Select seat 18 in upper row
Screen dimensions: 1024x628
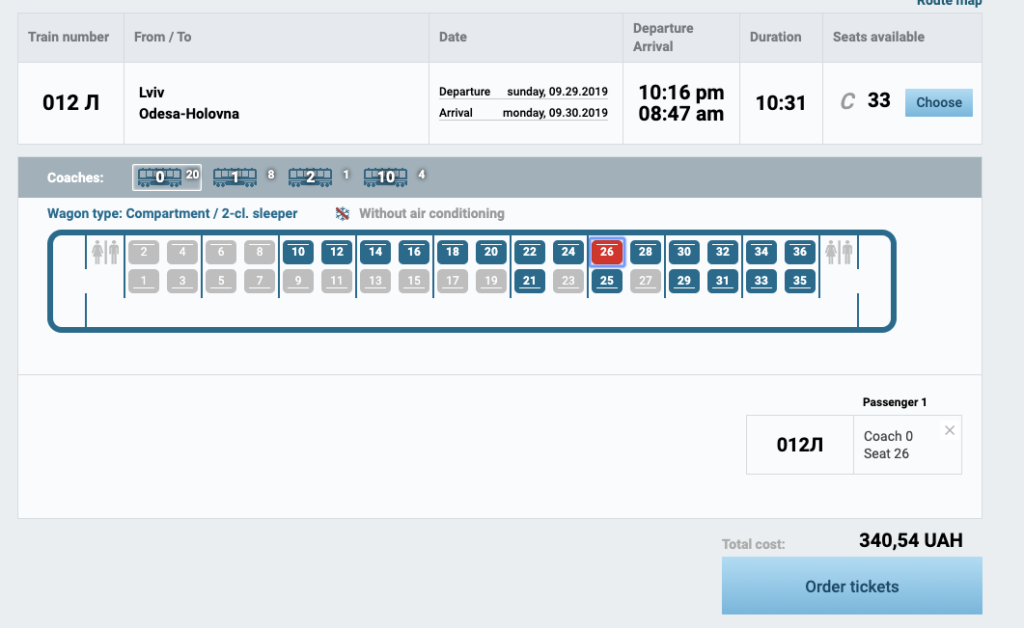453,252
